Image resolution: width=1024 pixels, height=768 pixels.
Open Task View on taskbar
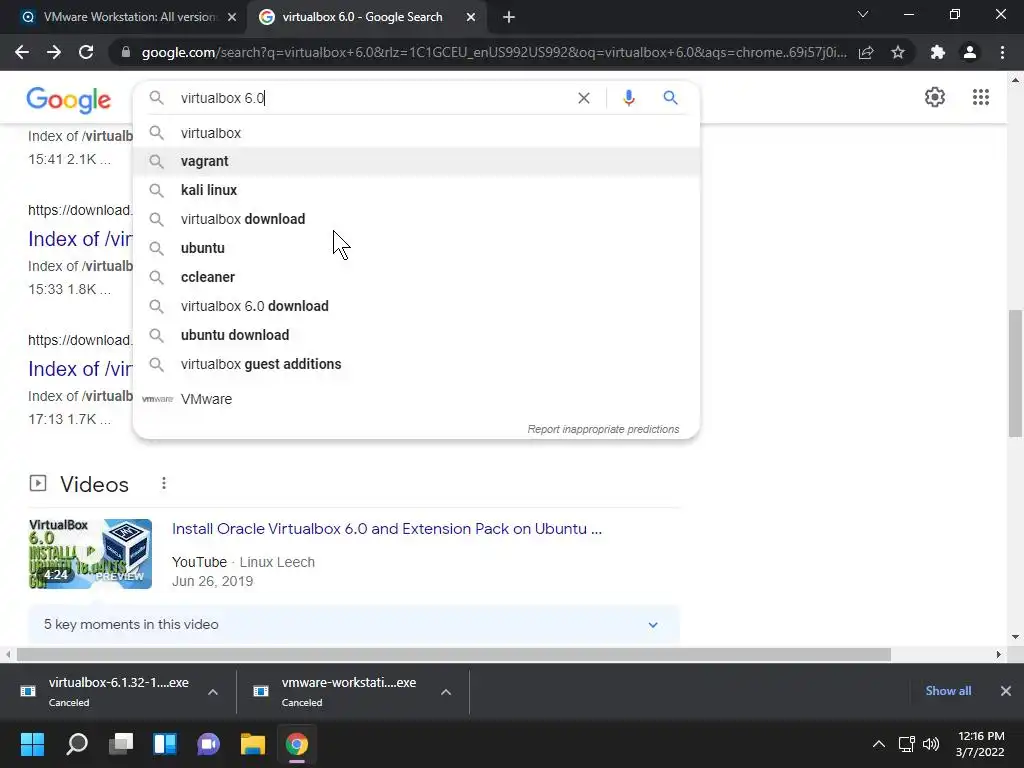click(x=121, y=744)
